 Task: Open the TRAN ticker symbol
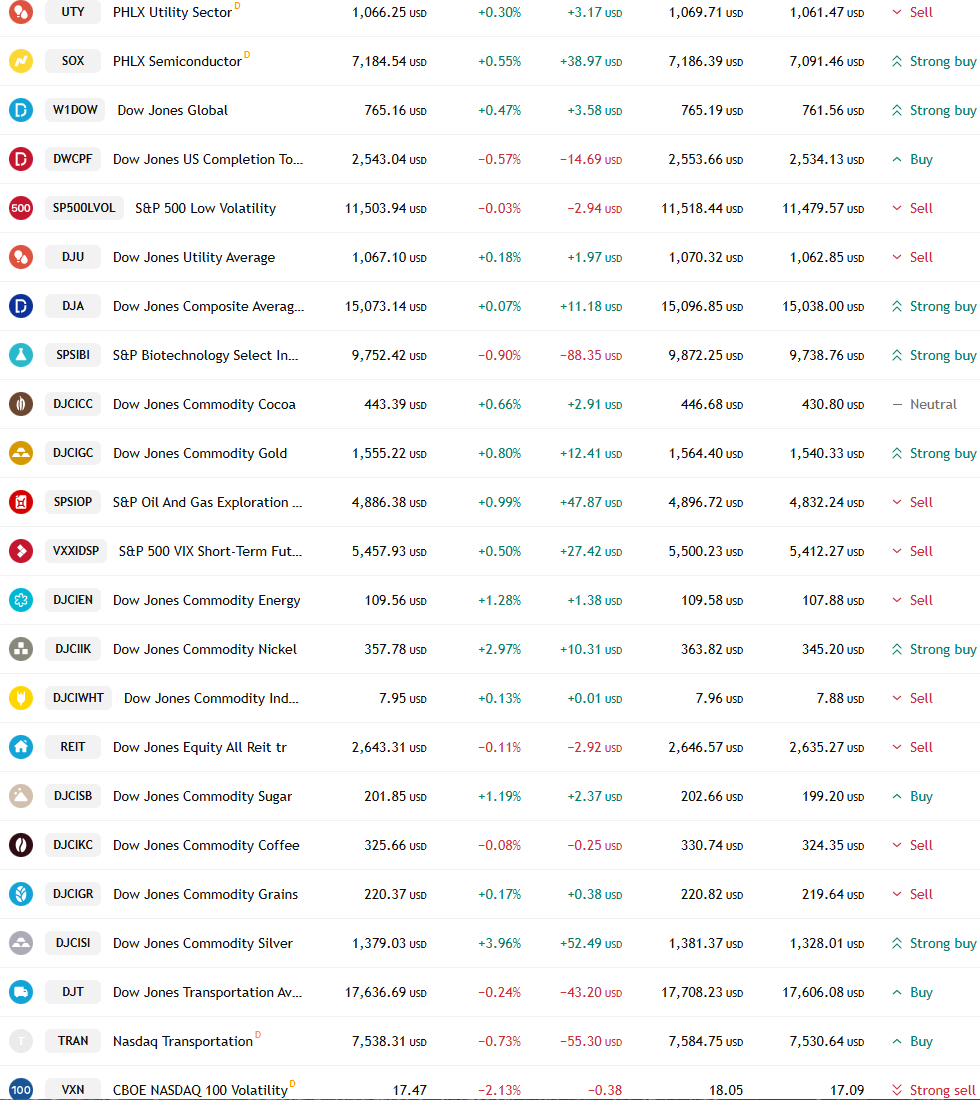click(x=73, y=1041)
